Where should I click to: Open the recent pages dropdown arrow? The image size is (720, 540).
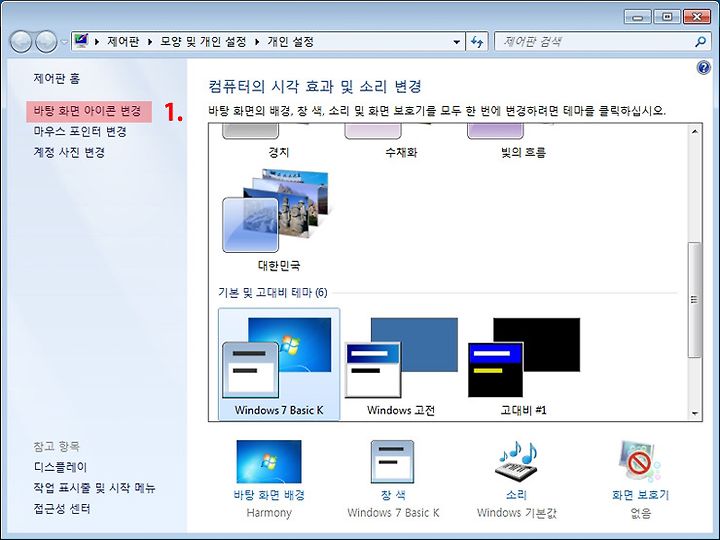click(x=64, y=42)
